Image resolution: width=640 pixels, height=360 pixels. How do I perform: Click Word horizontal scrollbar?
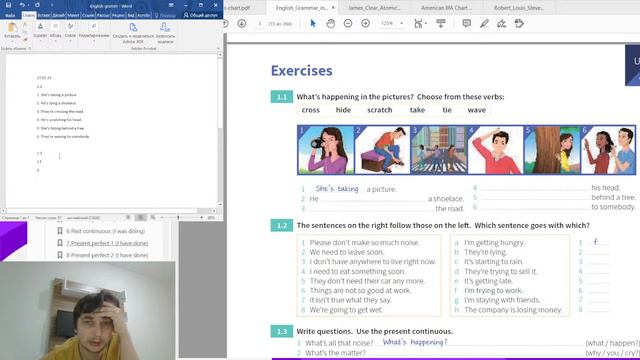click(x=109, y=211)
